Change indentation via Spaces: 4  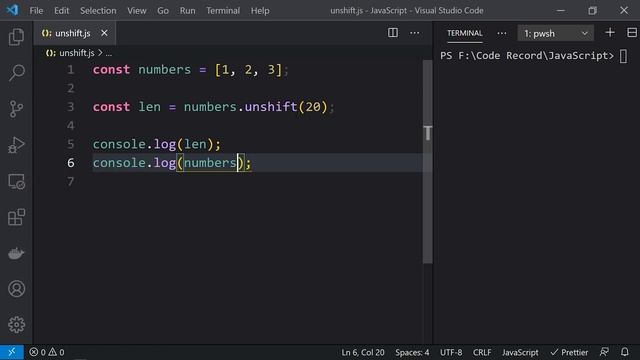[x=412, y=352]
